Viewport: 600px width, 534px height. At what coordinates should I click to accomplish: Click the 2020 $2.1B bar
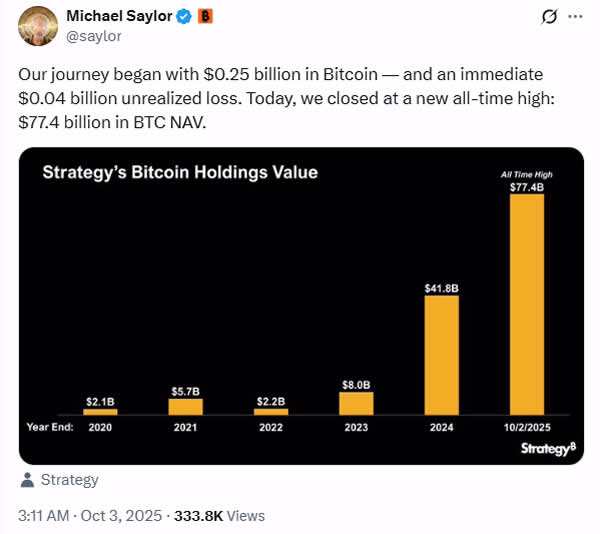tap(100, 411)
